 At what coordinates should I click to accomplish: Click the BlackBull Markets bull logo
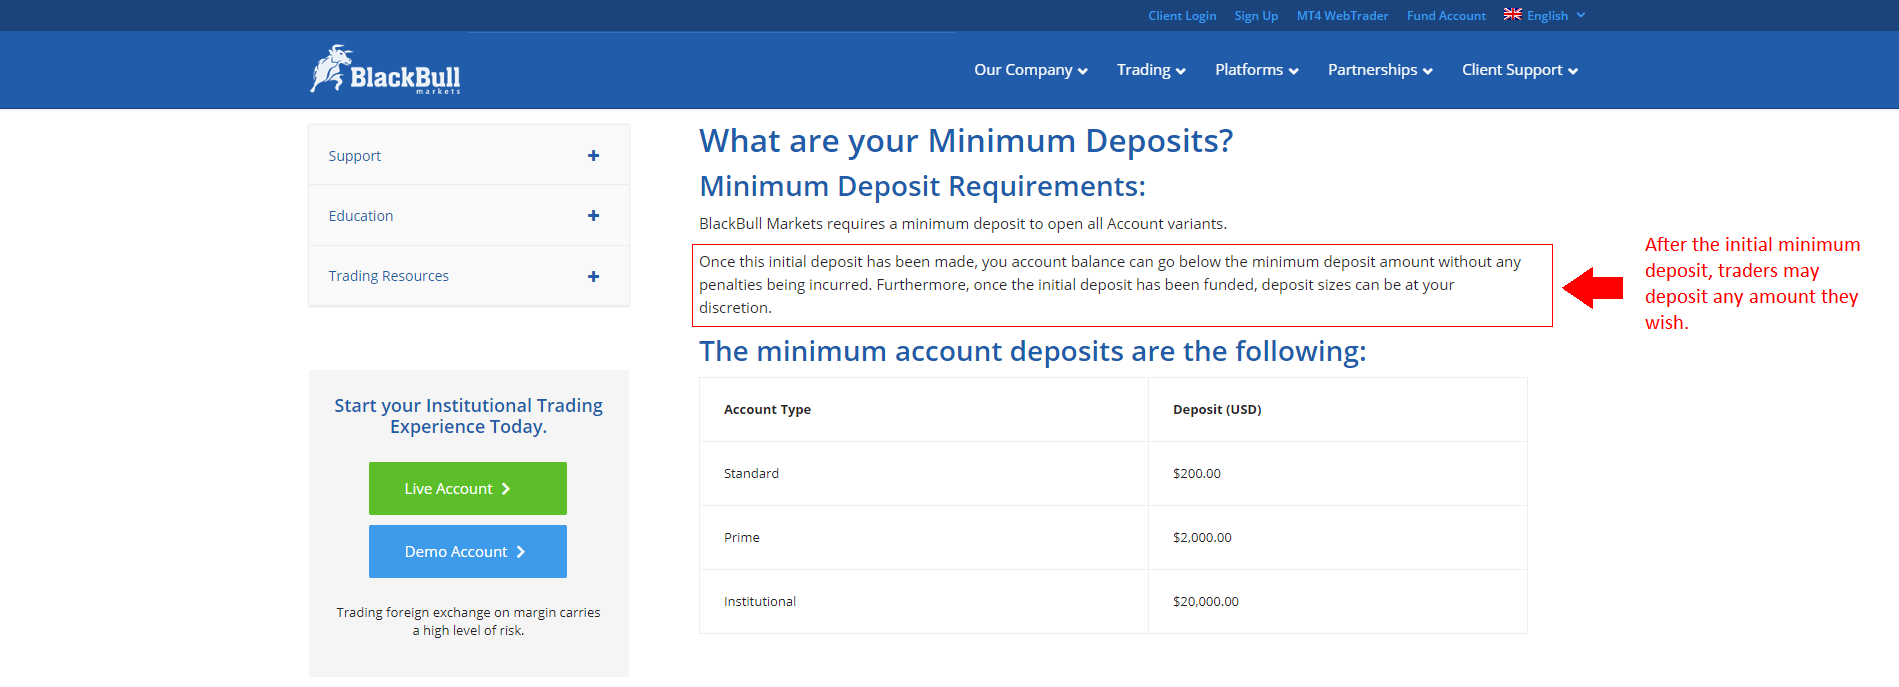[x=385, y=70]
